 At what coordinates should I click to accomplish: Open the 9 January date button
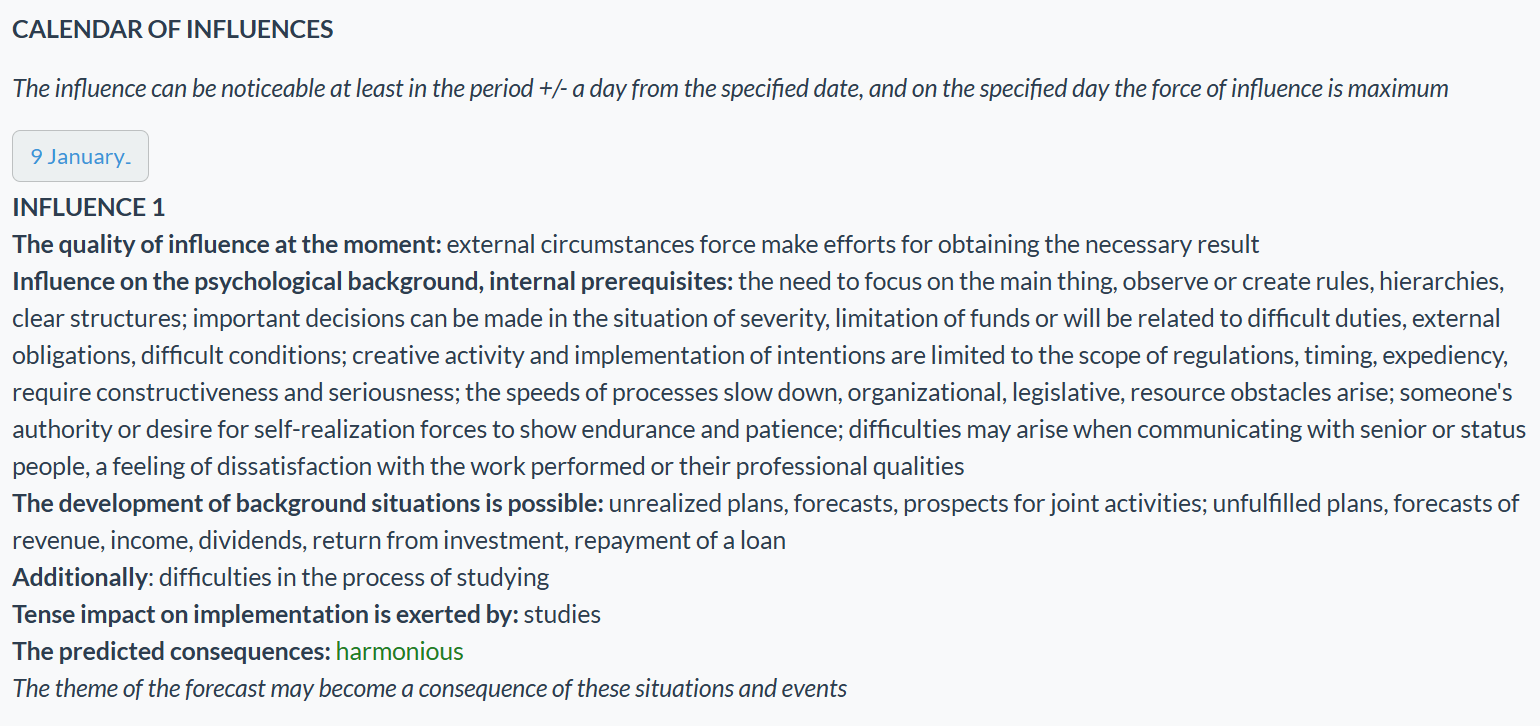coord(80,157)
